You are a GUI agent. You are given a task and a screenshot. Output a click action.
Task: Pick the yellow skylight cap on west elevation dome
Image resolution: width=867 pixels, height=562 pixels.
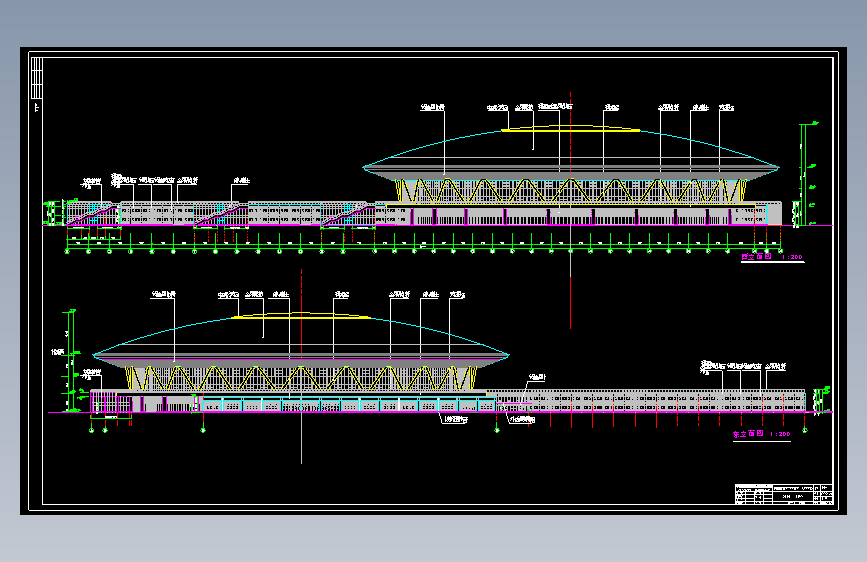[x=570, y=129]
